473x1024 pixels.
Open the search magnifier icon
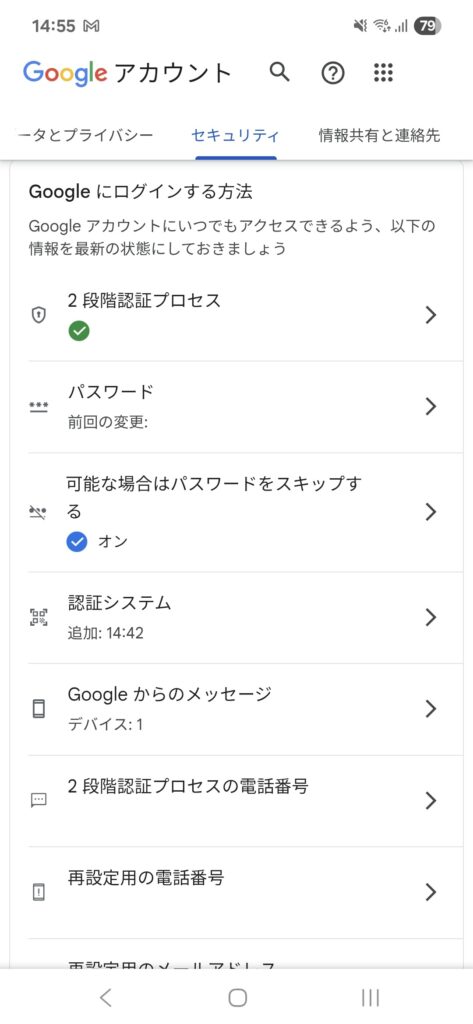click(280, 72)
